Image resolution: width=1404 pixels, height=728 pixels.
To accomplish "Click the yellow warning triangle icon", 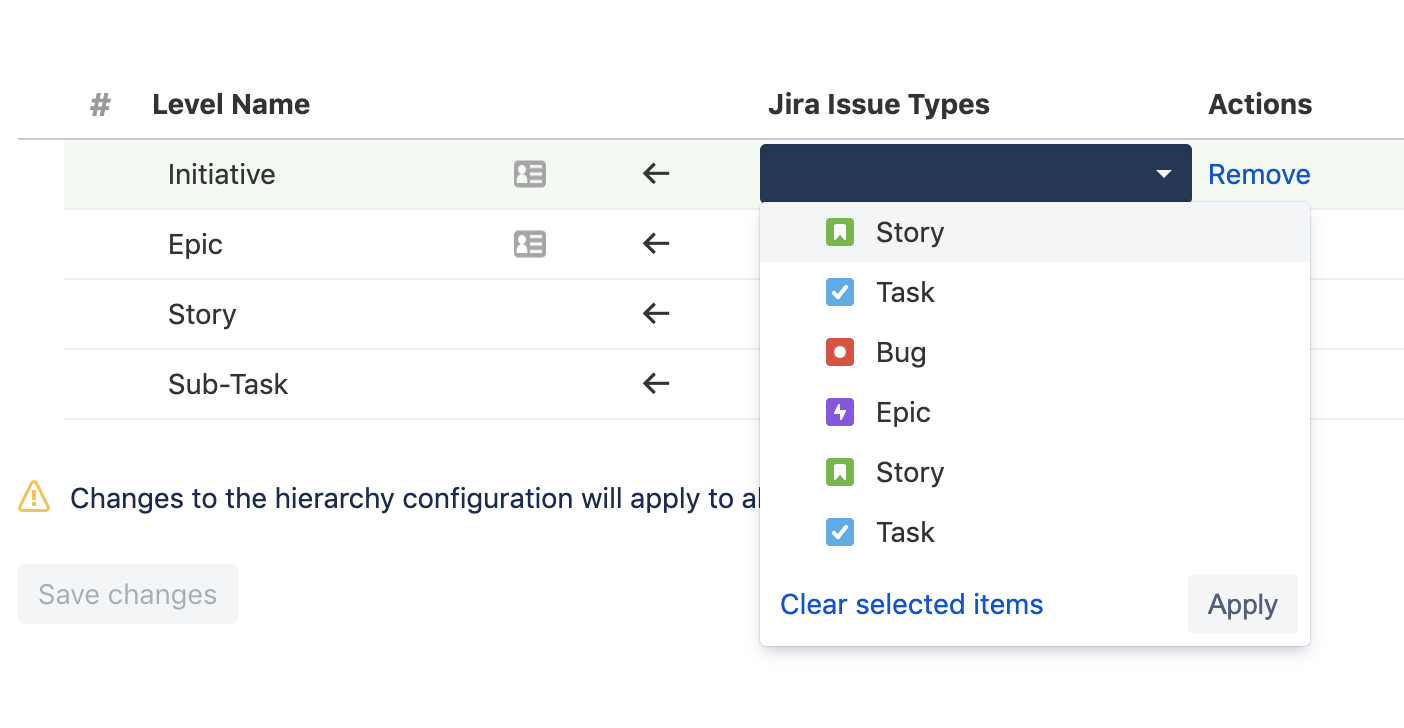I will 34,497.
